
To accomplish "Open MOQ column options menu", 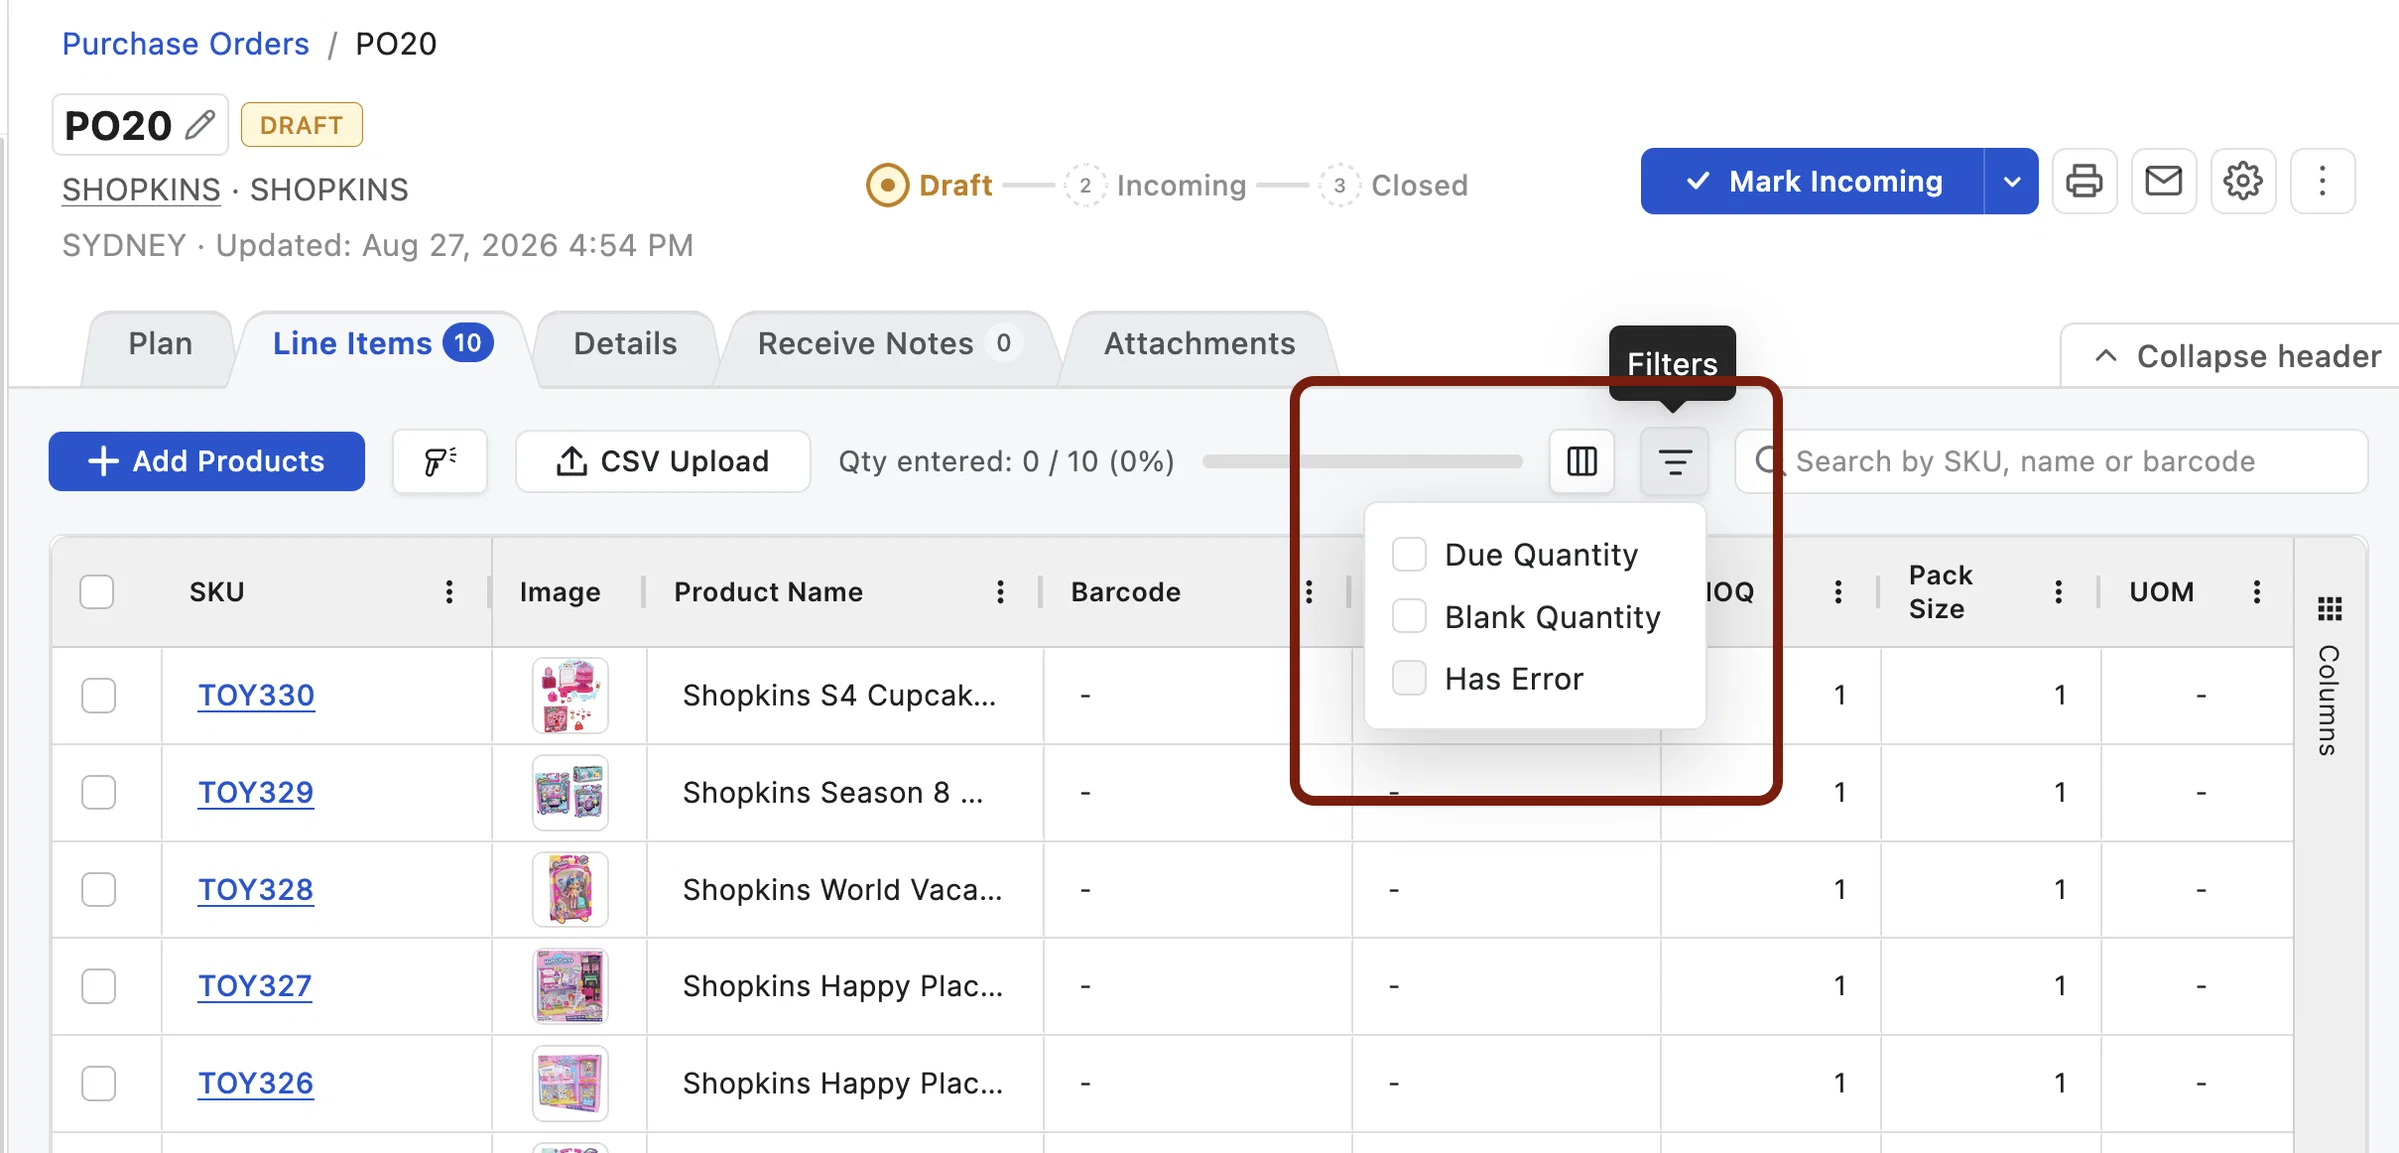I will tap(1838, 592).
